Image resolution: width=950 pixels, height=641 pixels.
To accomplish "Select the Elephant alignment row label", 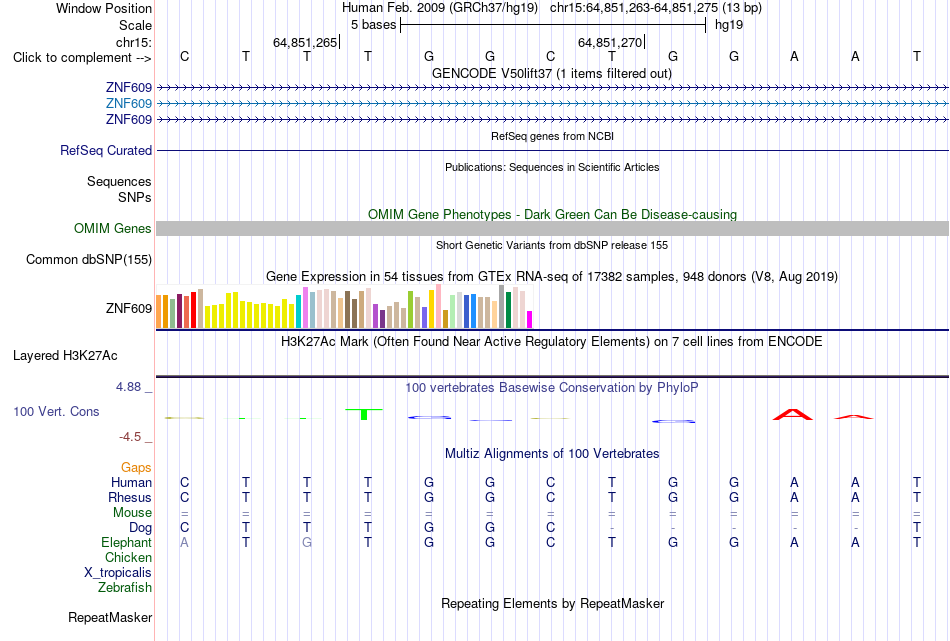I will [126, 542].
